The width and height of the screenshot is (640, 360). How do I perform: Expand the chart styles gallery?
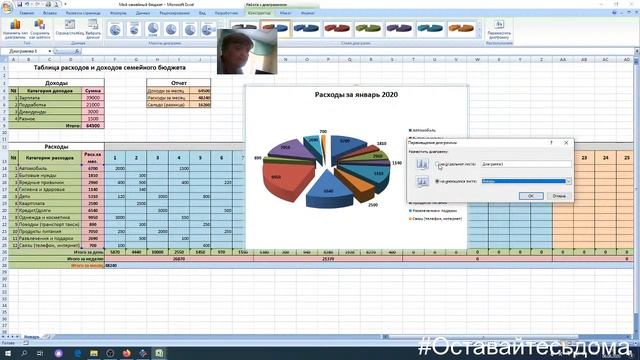click(479, 36)
